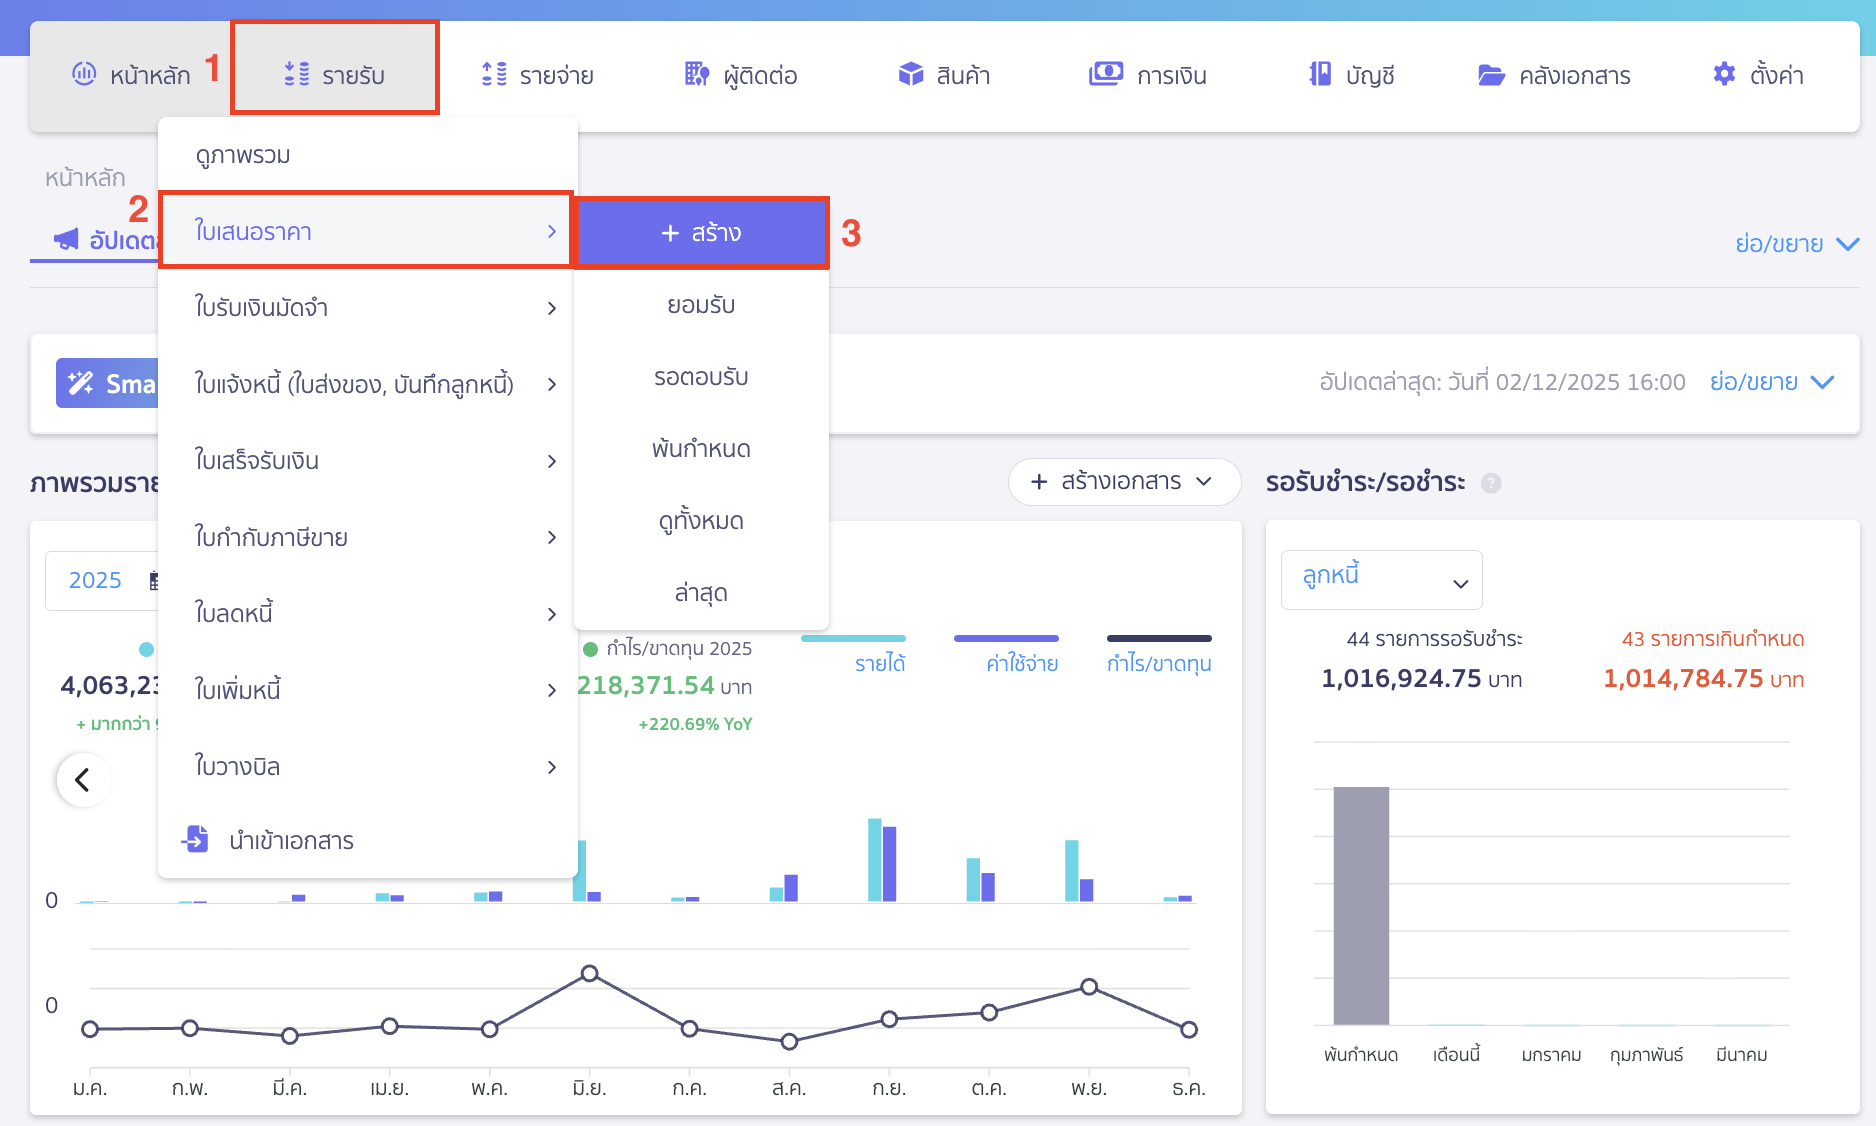Toggle the ค่าใช้จ่าย chart legend
This screenshot has width=1876, height=1126.
[x=1021, y=663]
